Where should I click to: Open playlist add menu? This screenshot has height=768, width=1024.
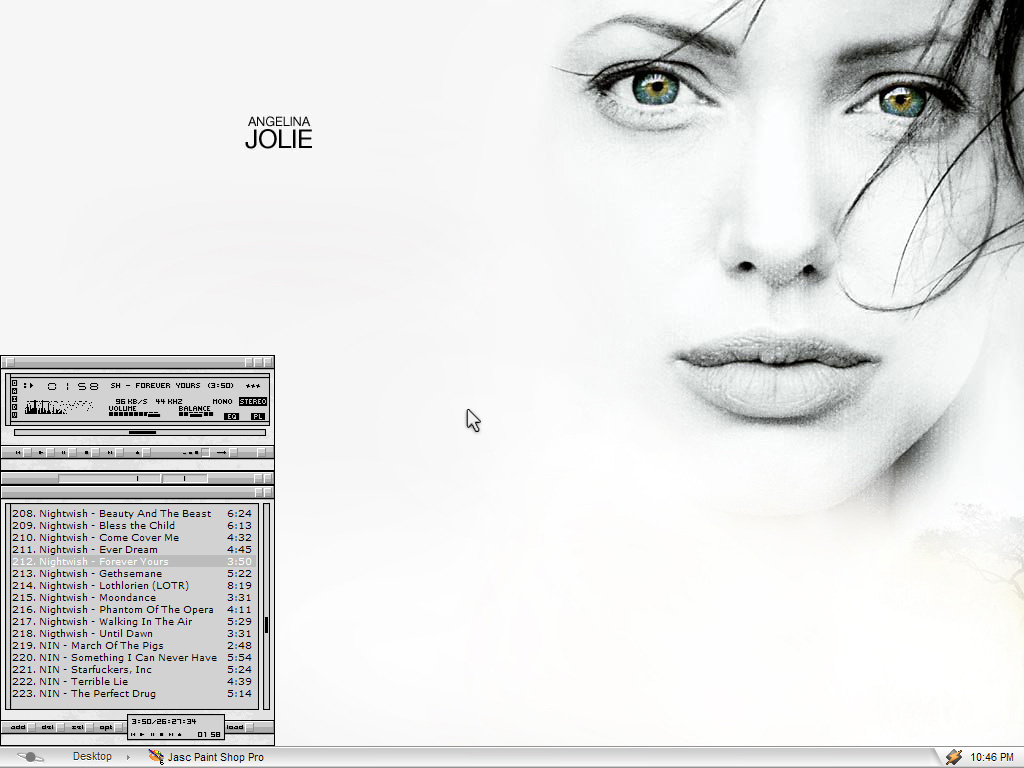pos(23,727)
